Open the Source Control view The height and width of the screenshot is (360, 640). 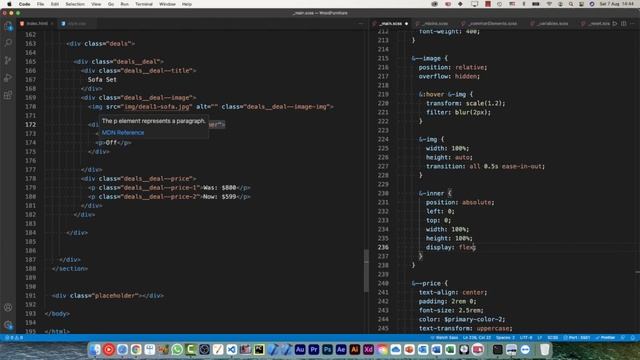[x=8, y=60]
